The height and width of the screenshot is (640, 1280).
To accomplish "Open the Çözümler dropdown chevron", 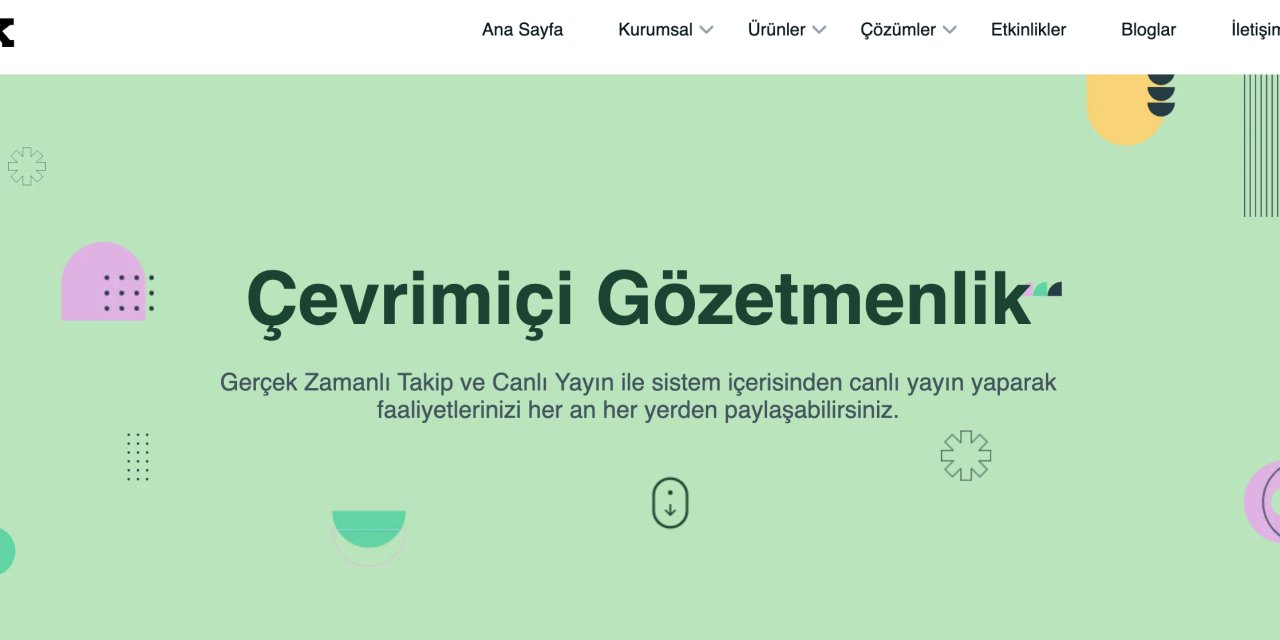I will [x=949, y=30].
